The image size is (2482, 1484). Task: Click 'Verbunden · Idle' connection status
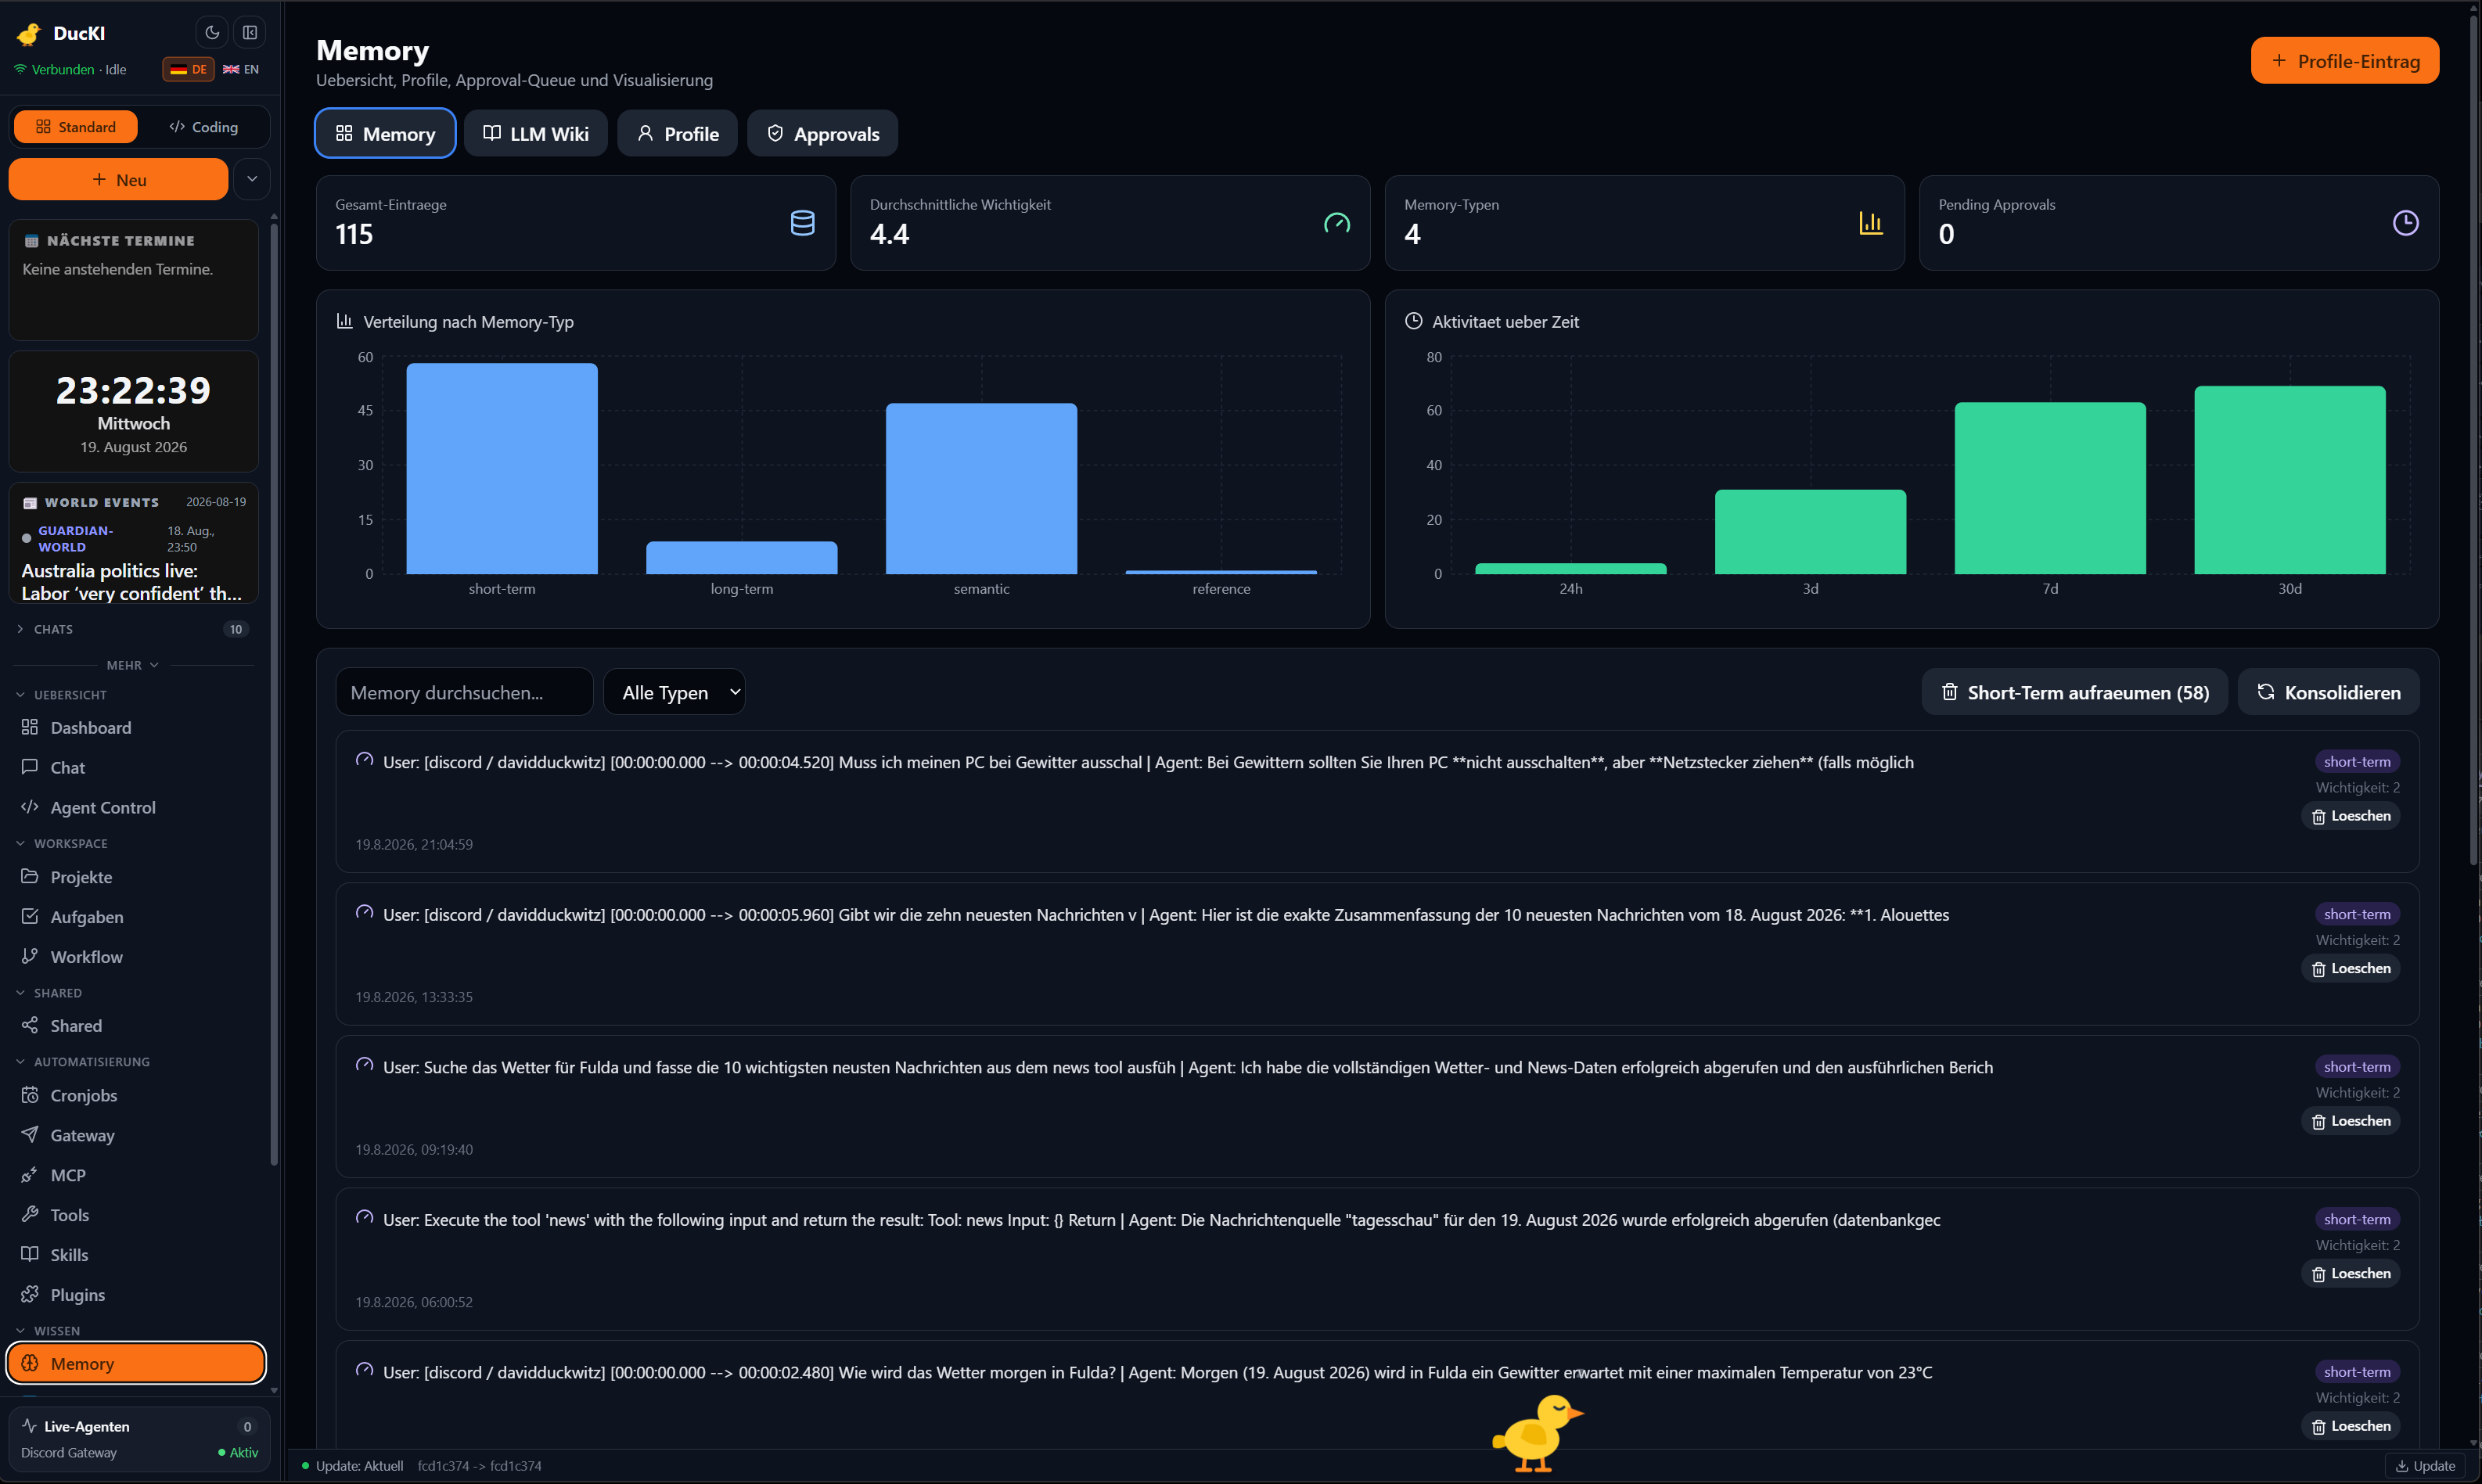70,69
